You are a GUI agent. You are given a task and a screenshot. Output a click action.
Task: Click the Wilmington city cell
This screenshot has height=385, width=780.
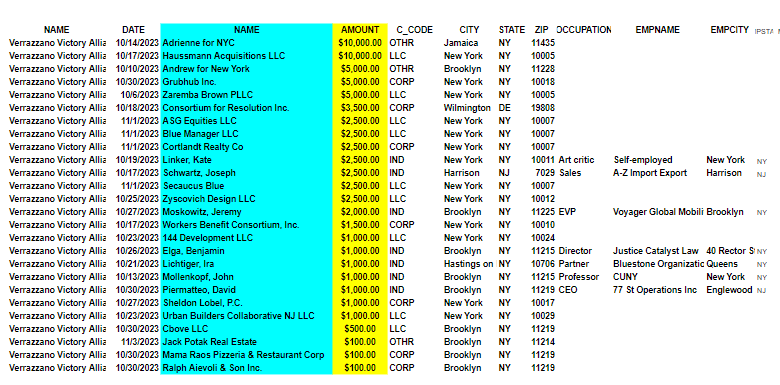tap(467, 107)
